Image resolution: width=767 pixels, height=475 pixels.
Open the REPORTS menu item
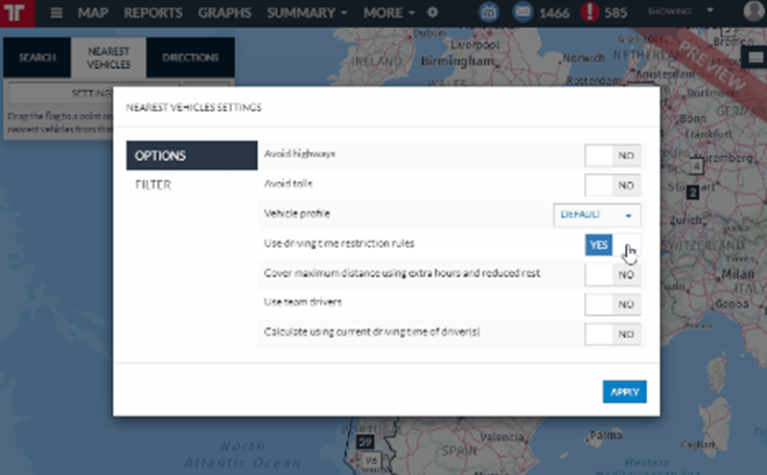153,13
